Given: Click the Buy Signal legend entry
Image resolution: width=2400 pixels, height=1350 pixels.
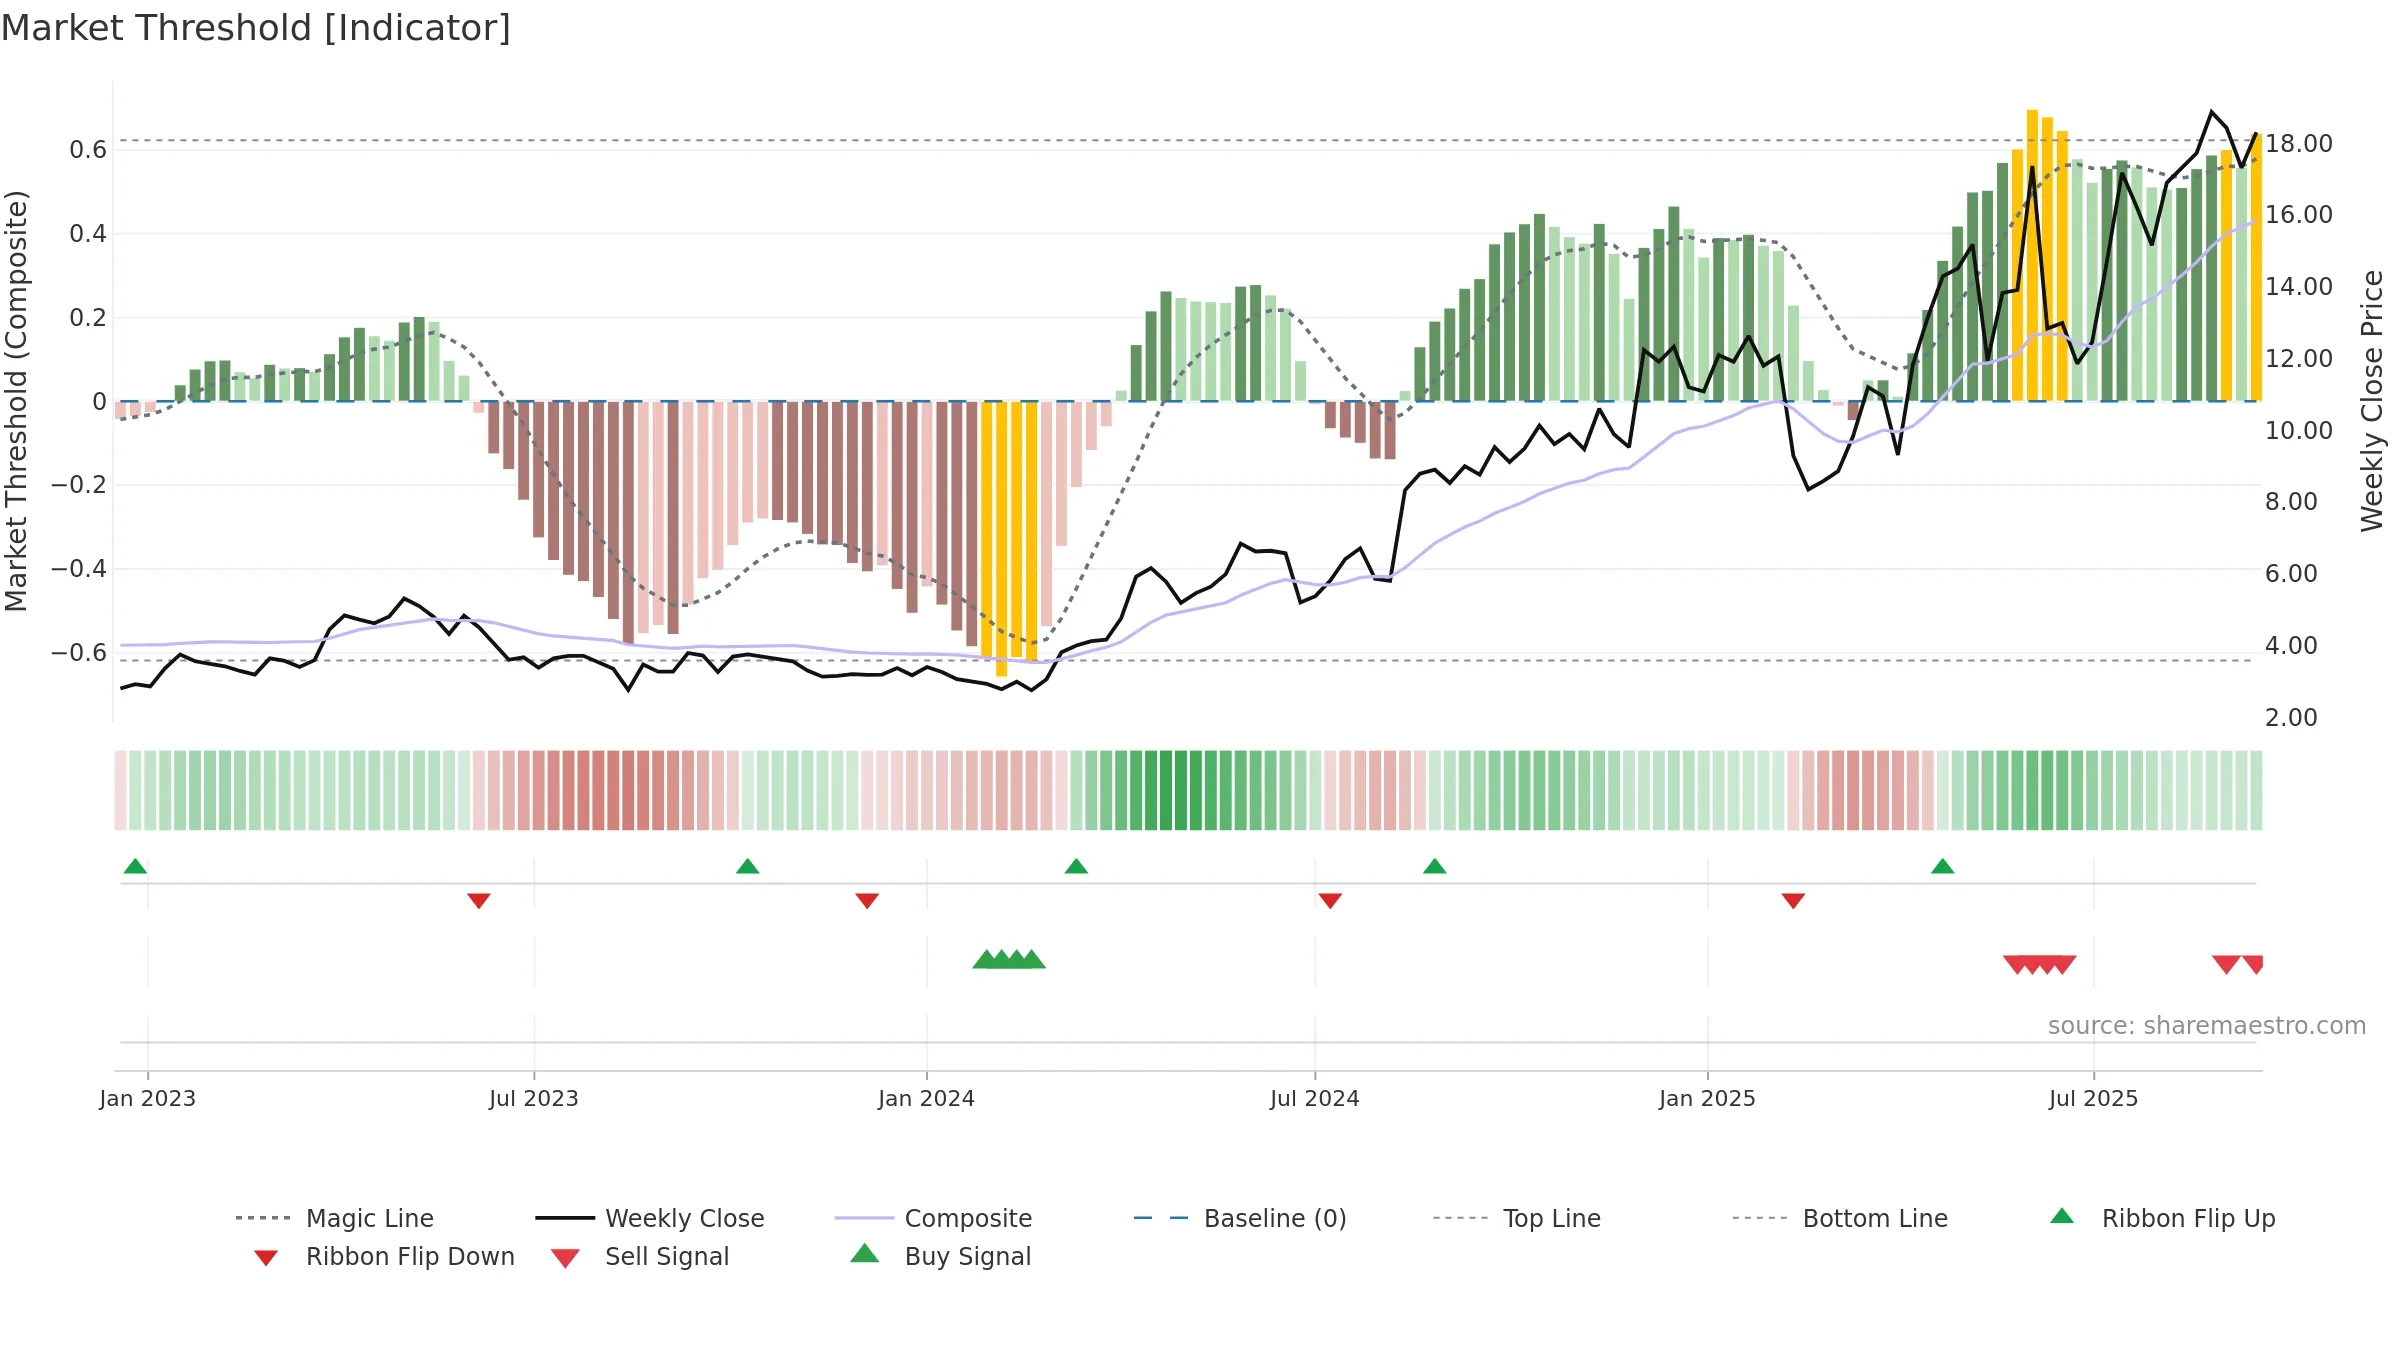Looking at the screenshot, I should tap(940, 1256).
